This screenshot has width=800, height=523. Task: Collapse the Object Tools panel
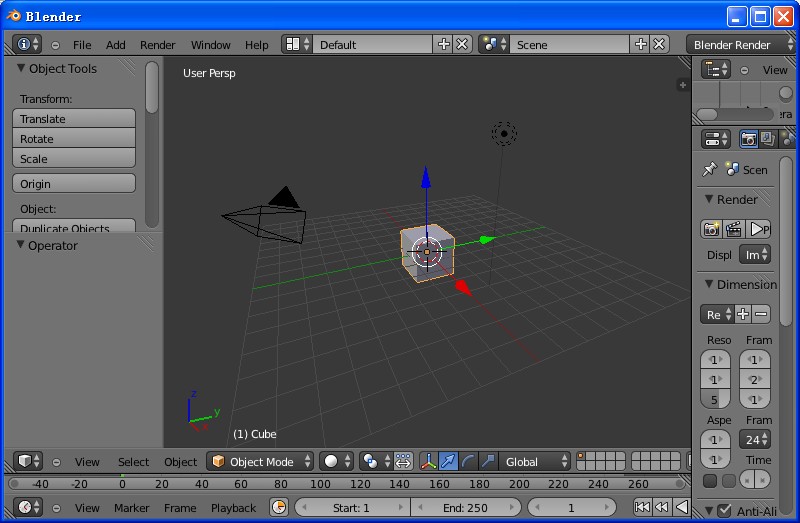tap(21, 69)
